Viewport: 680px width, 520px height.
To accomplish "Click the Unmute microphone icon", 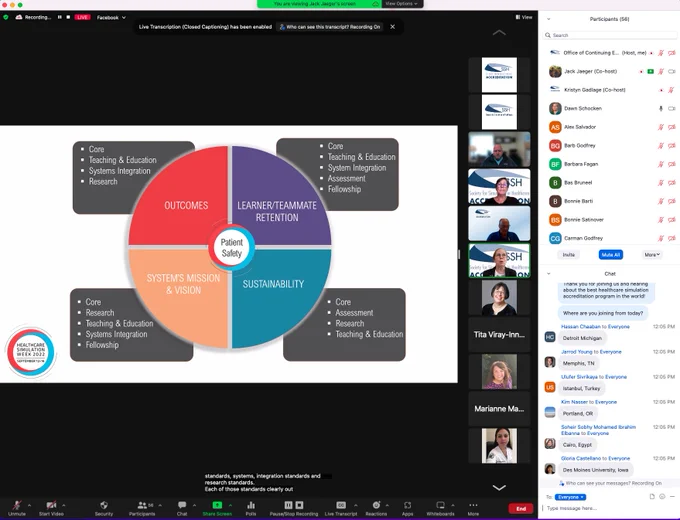I will (x=17, y=505).
